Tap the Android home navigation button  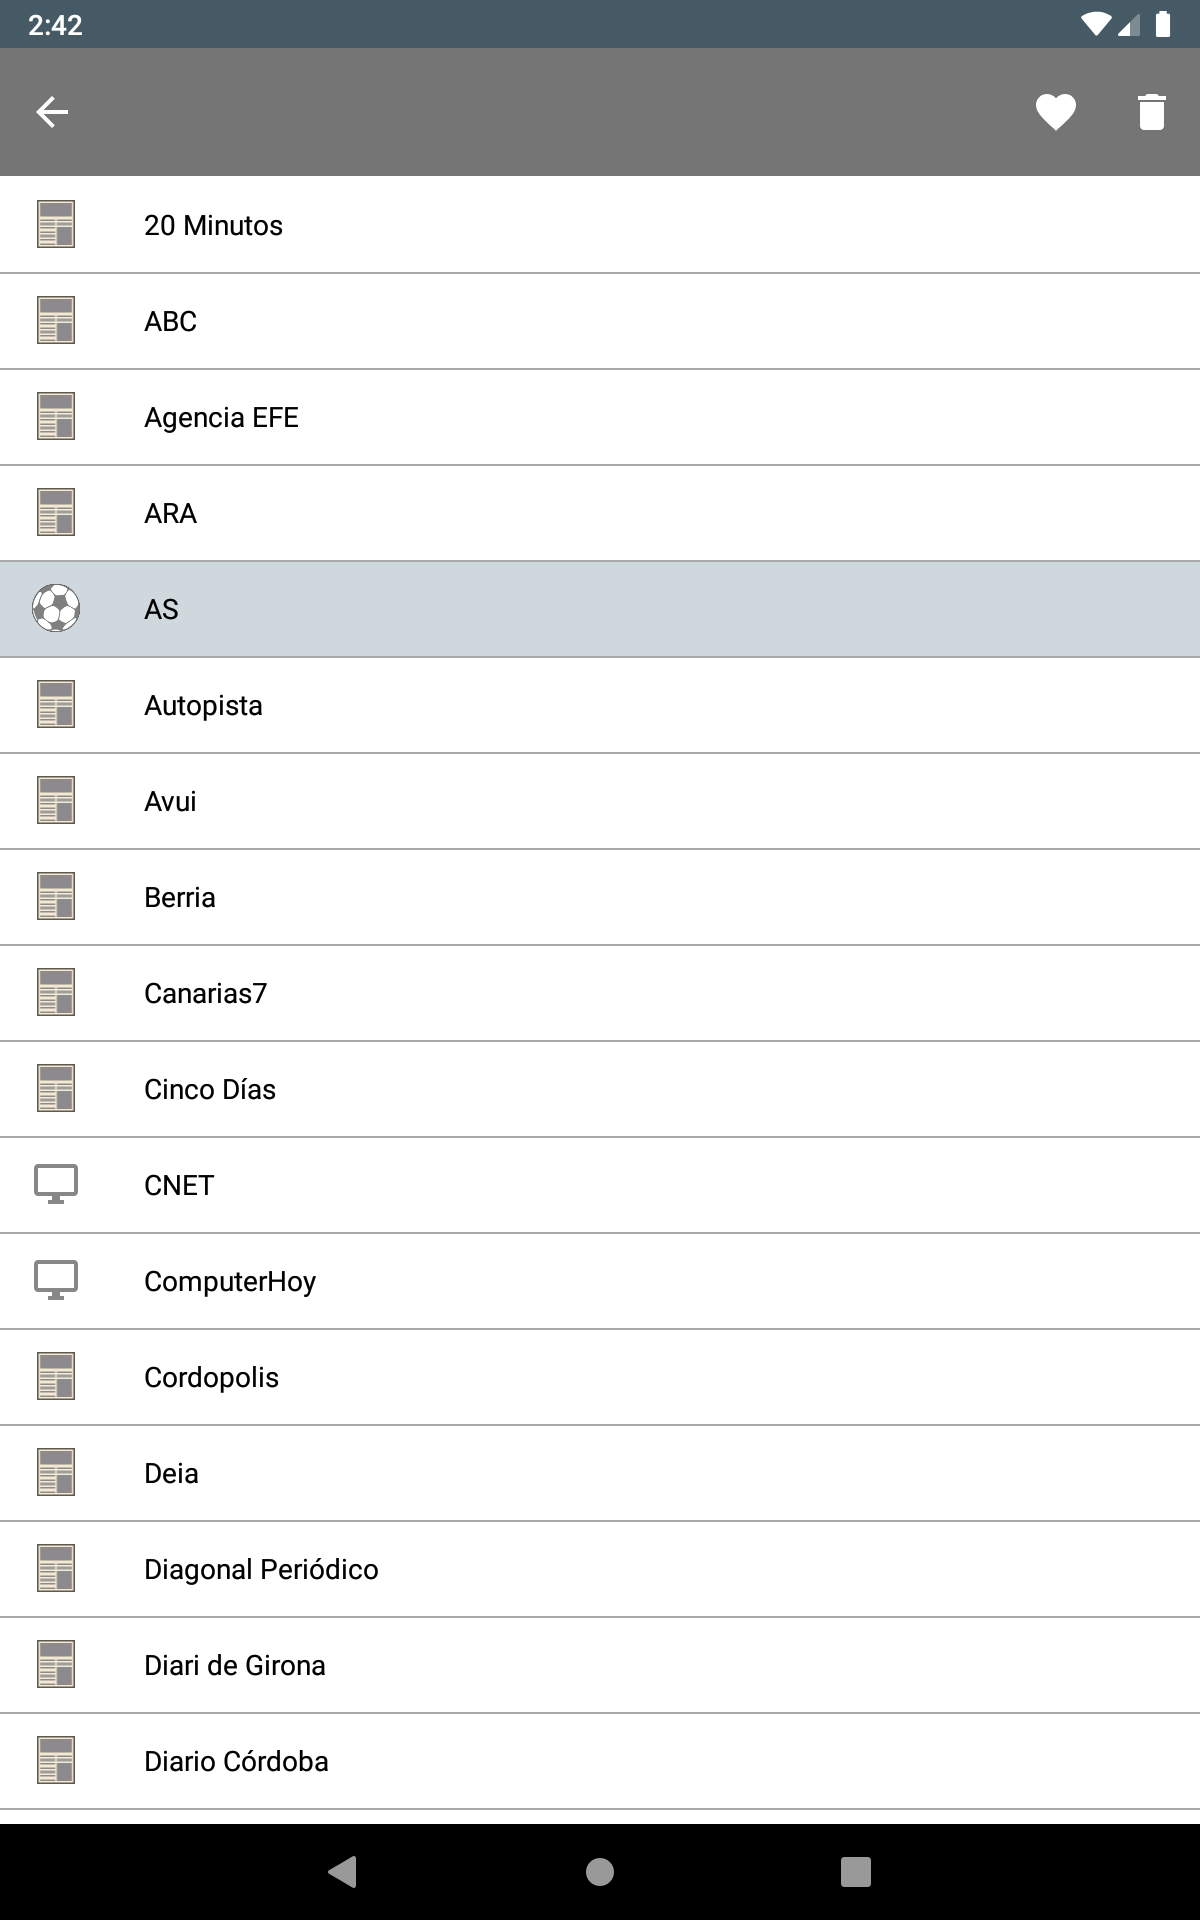[600, 1872]
